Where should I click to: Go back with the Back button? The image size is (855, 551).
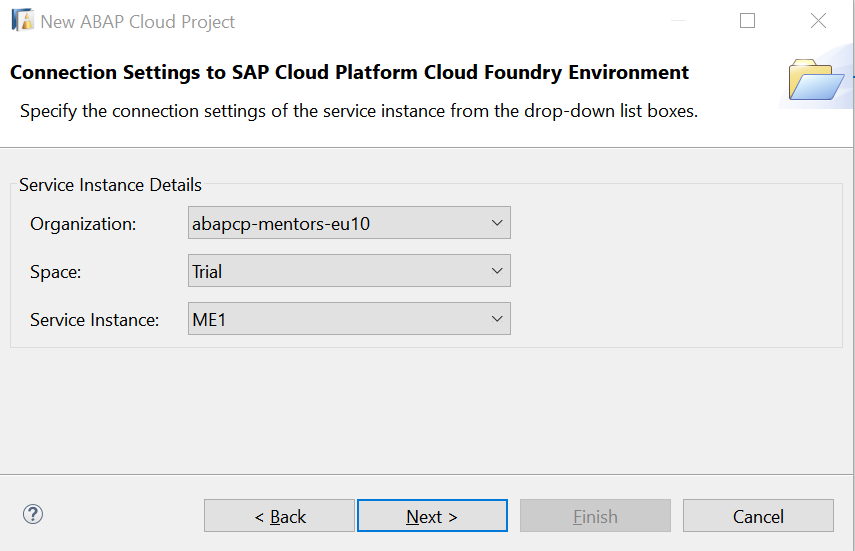pyautogui.click(x=279, y=516)
